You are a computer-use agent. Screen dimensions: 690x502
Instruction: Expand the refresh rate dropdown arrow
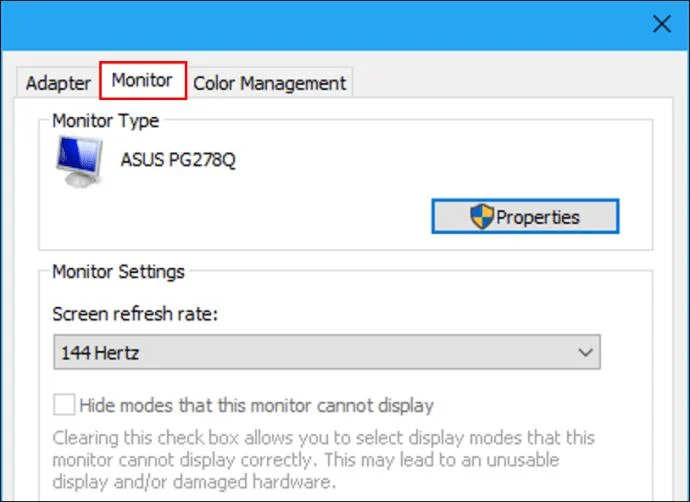point(585,352)
